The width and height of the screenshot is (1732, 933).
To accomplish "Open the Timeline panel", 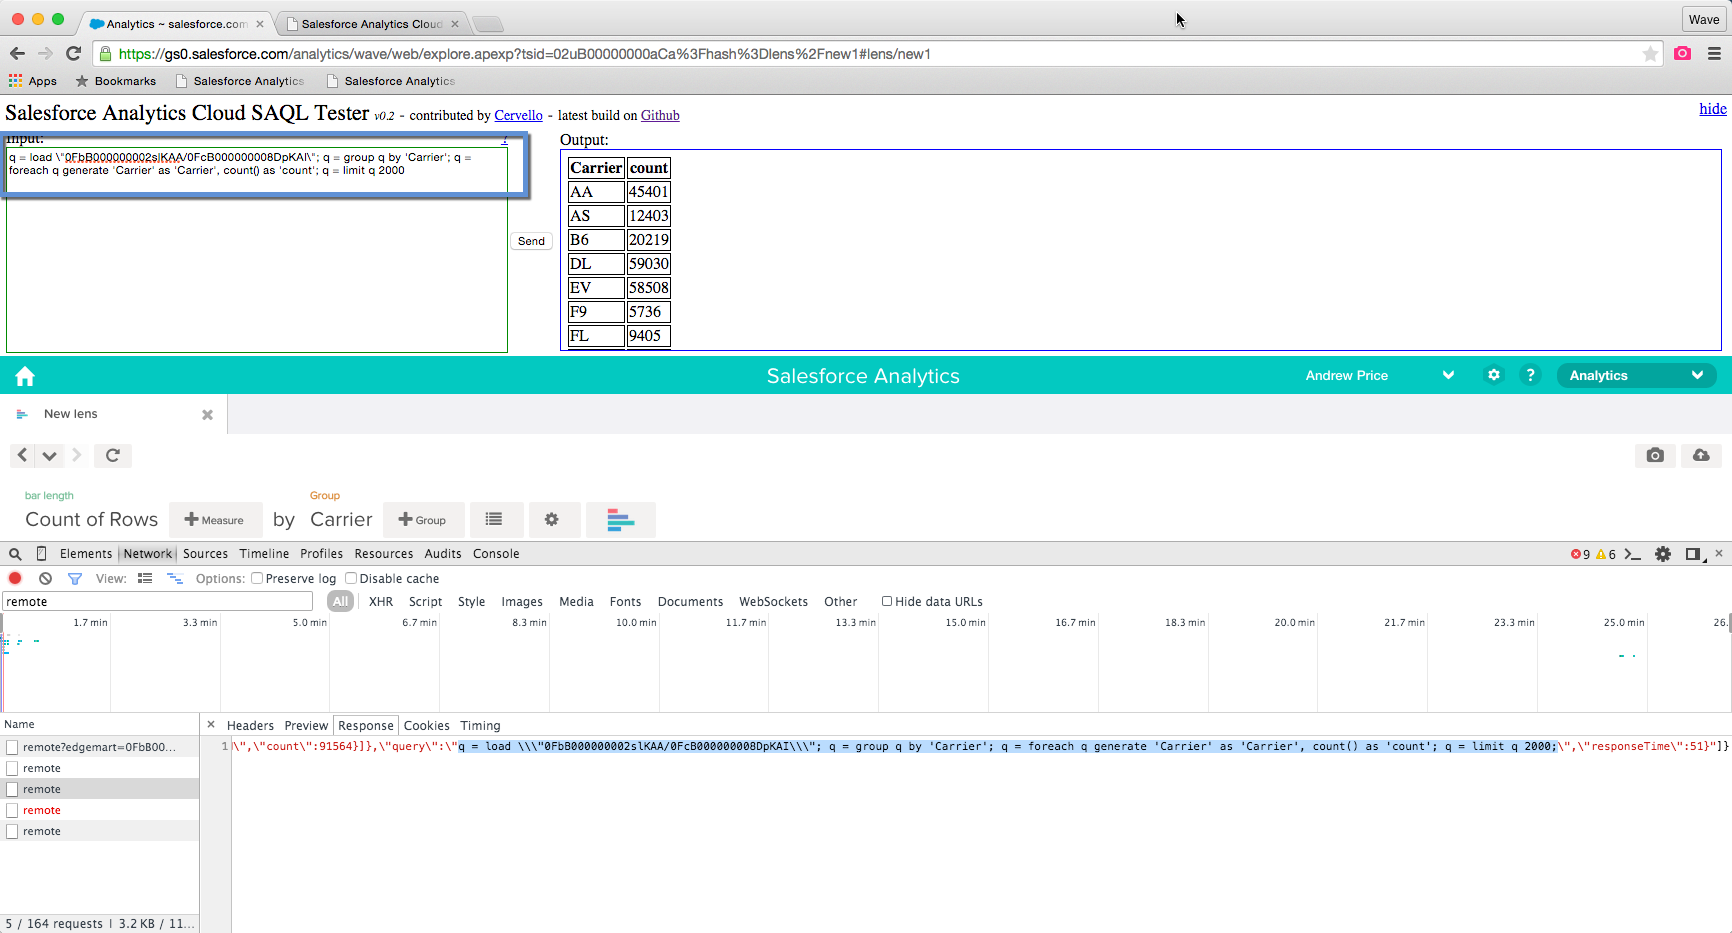I will 264,554.
